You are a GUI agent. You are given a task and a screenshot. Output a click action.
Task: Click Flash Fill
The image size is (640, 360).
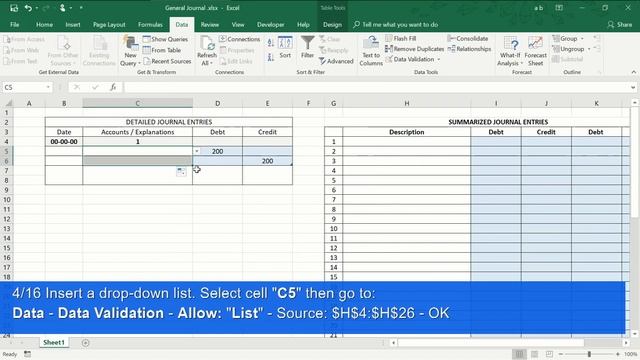[400, 38]
